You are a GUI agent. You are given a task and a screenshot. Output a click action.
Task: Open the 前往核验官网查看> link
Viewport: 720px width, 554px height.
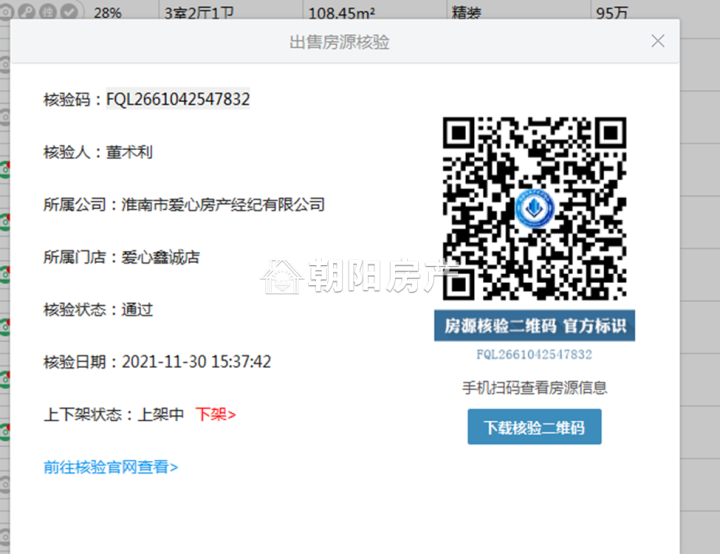[111, 466]
